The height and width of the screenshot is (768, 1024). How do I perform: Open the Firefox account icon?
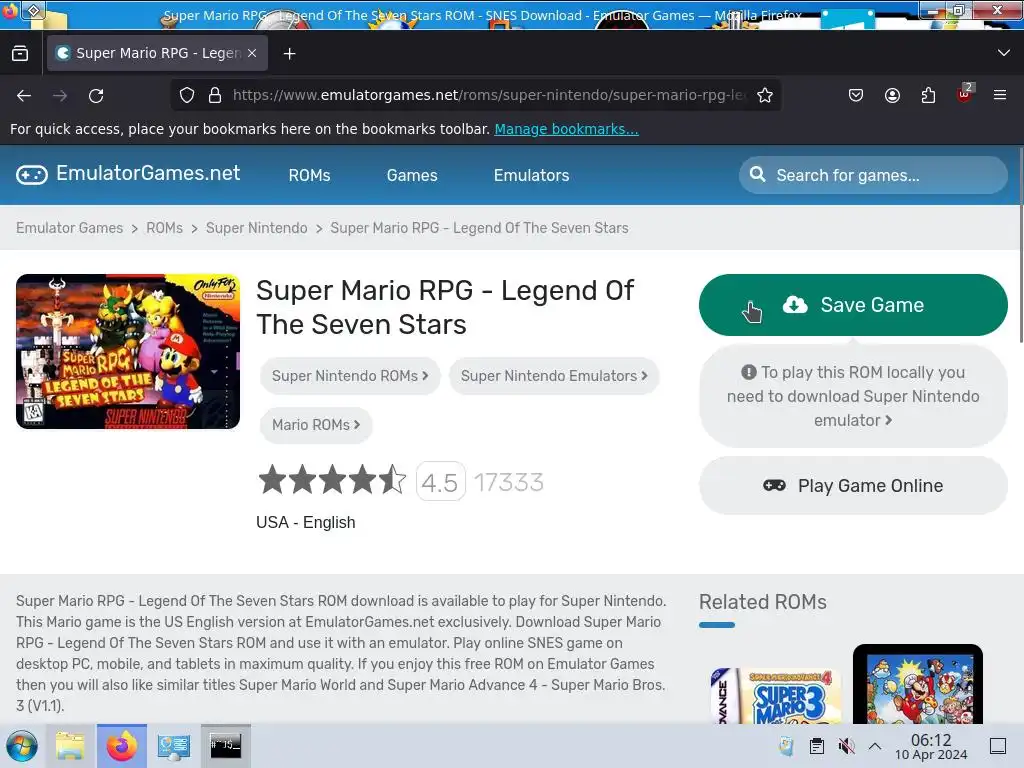tap(892, 95)
